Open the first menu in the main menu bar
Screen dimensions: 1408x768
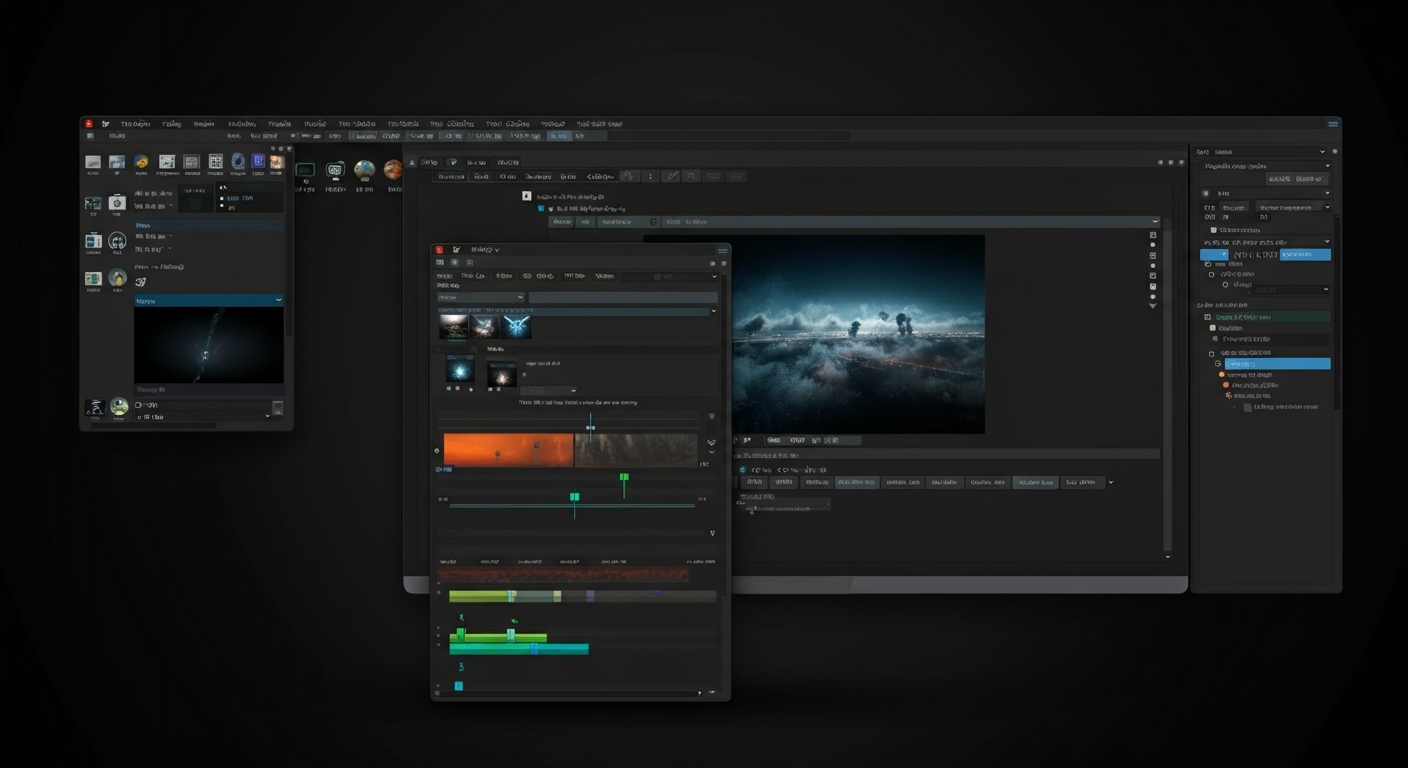point(134,124)
